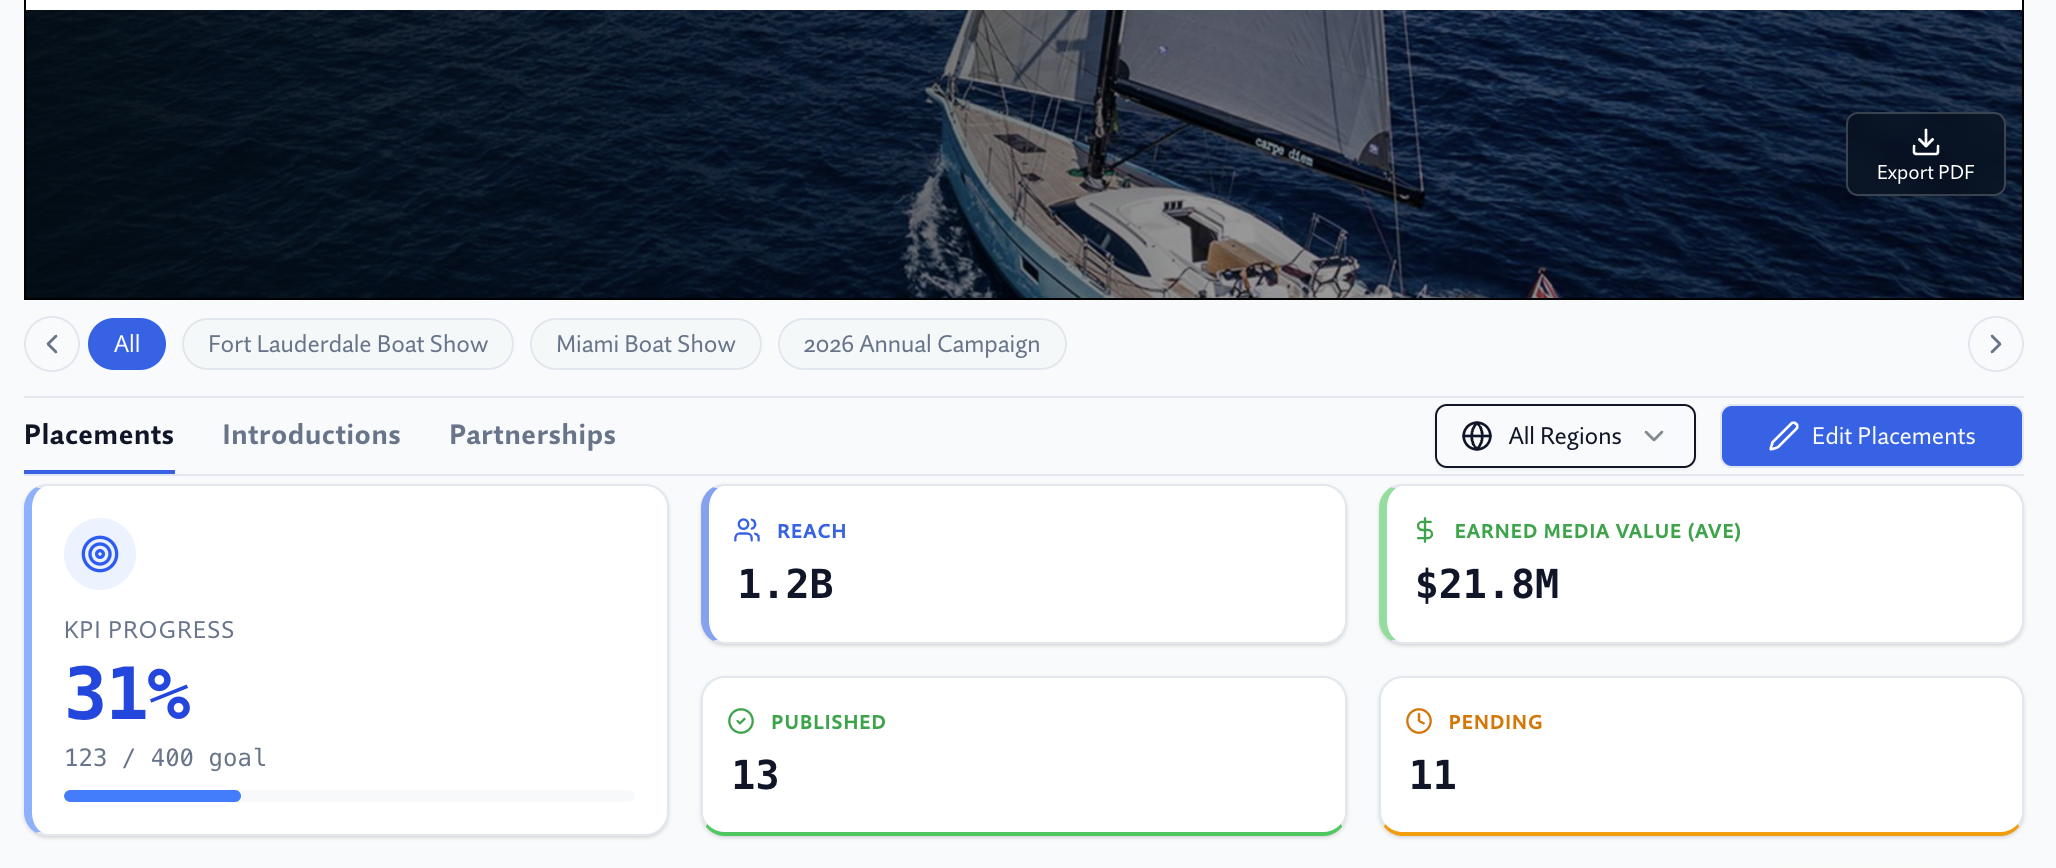
Task: Click the dollar icon beside Earned Media Value
Action: (1424, 531)
